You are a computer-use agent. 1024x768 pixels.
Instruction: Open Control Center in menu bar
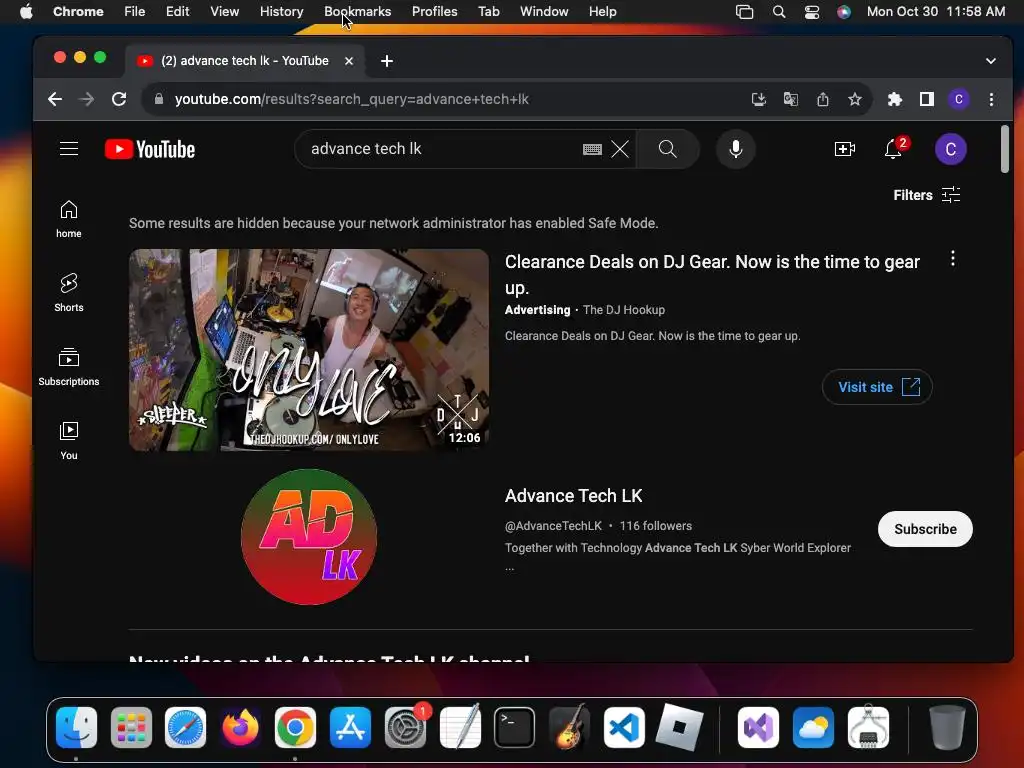pos(812,12)
